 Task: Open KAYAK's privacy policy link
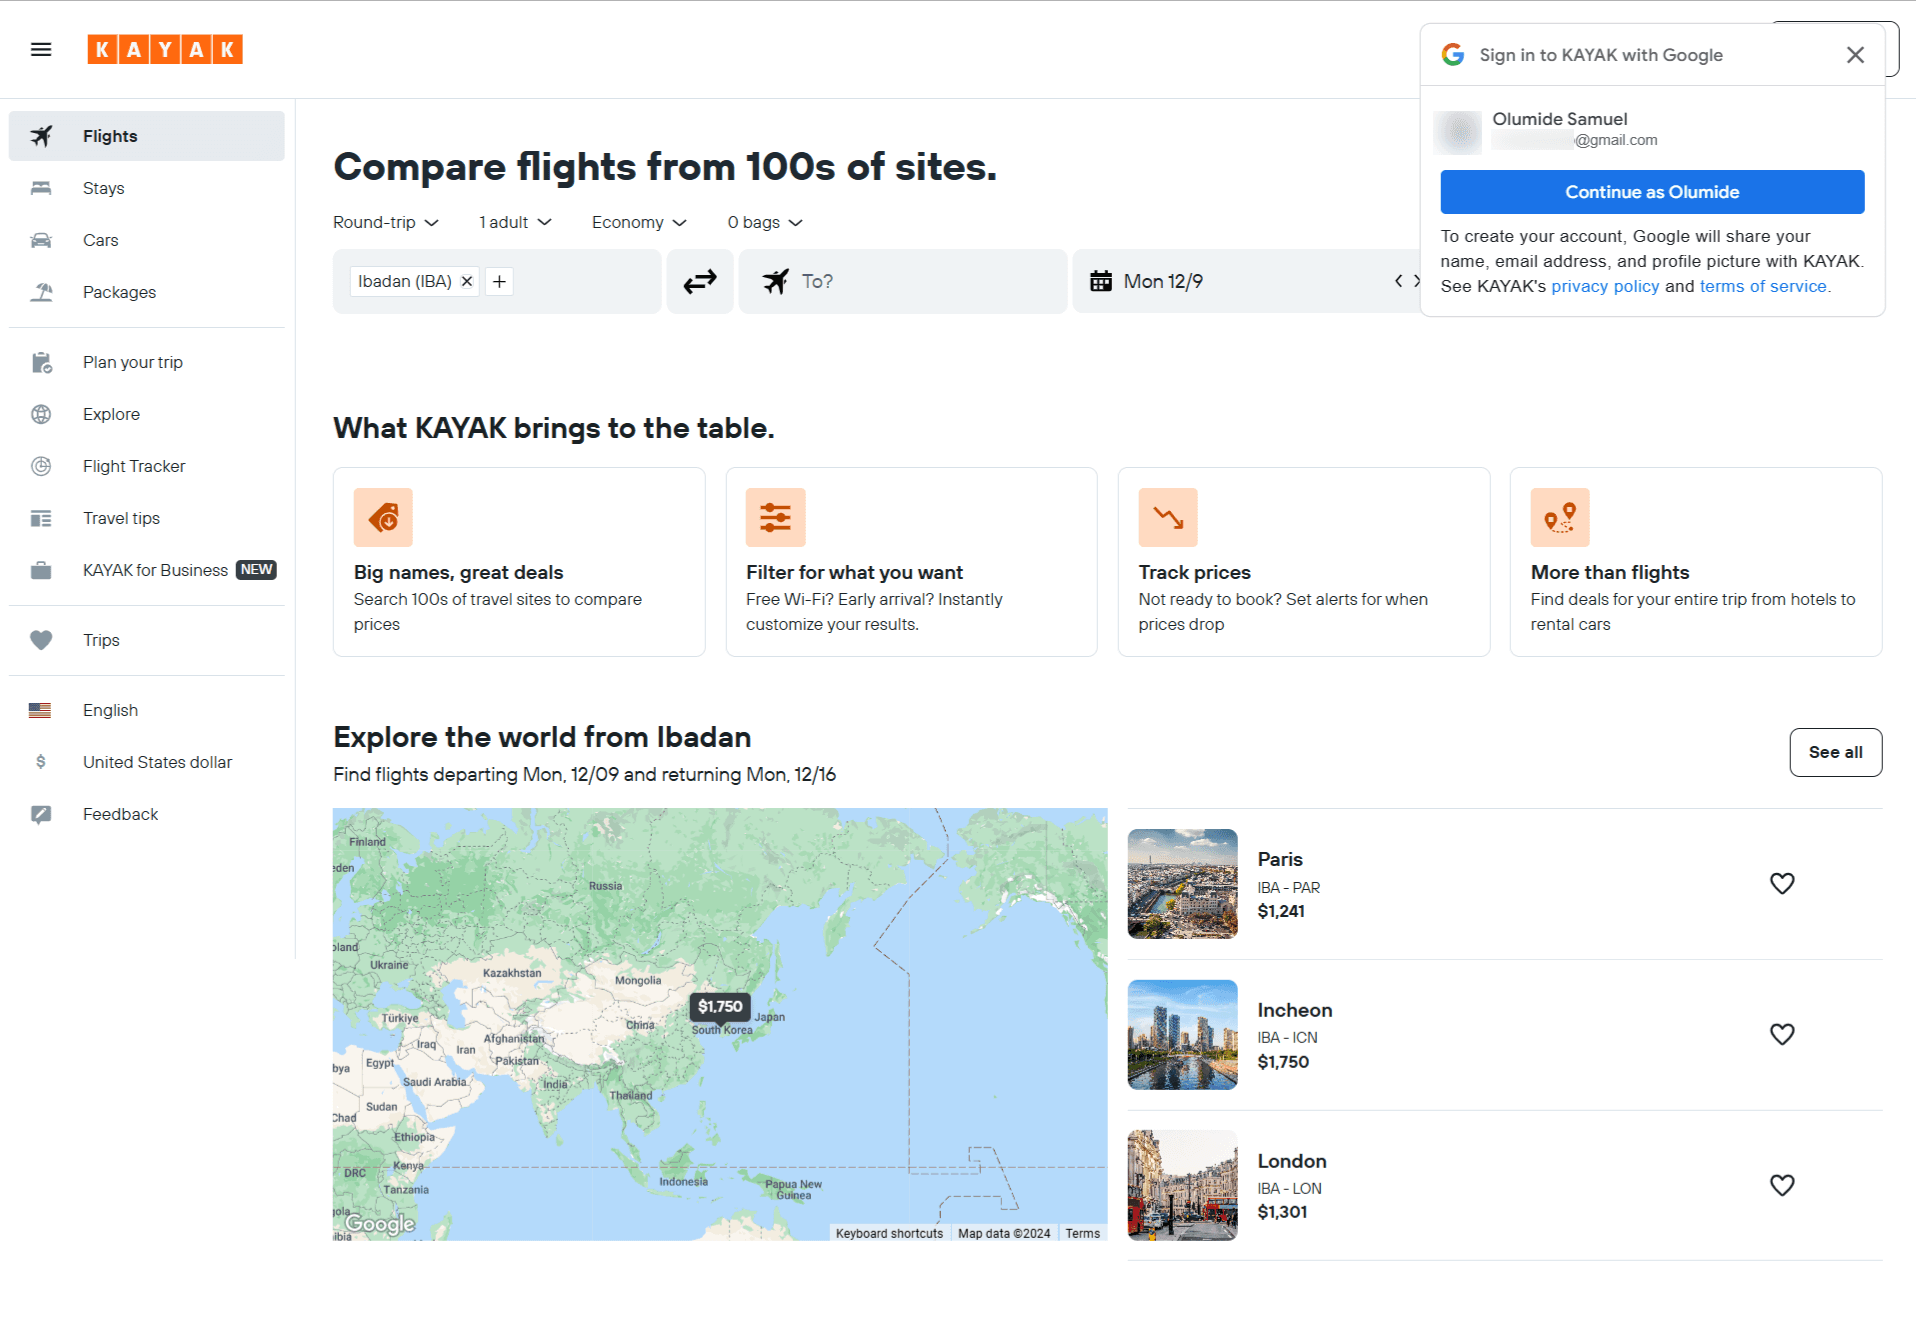(1605, 286)
